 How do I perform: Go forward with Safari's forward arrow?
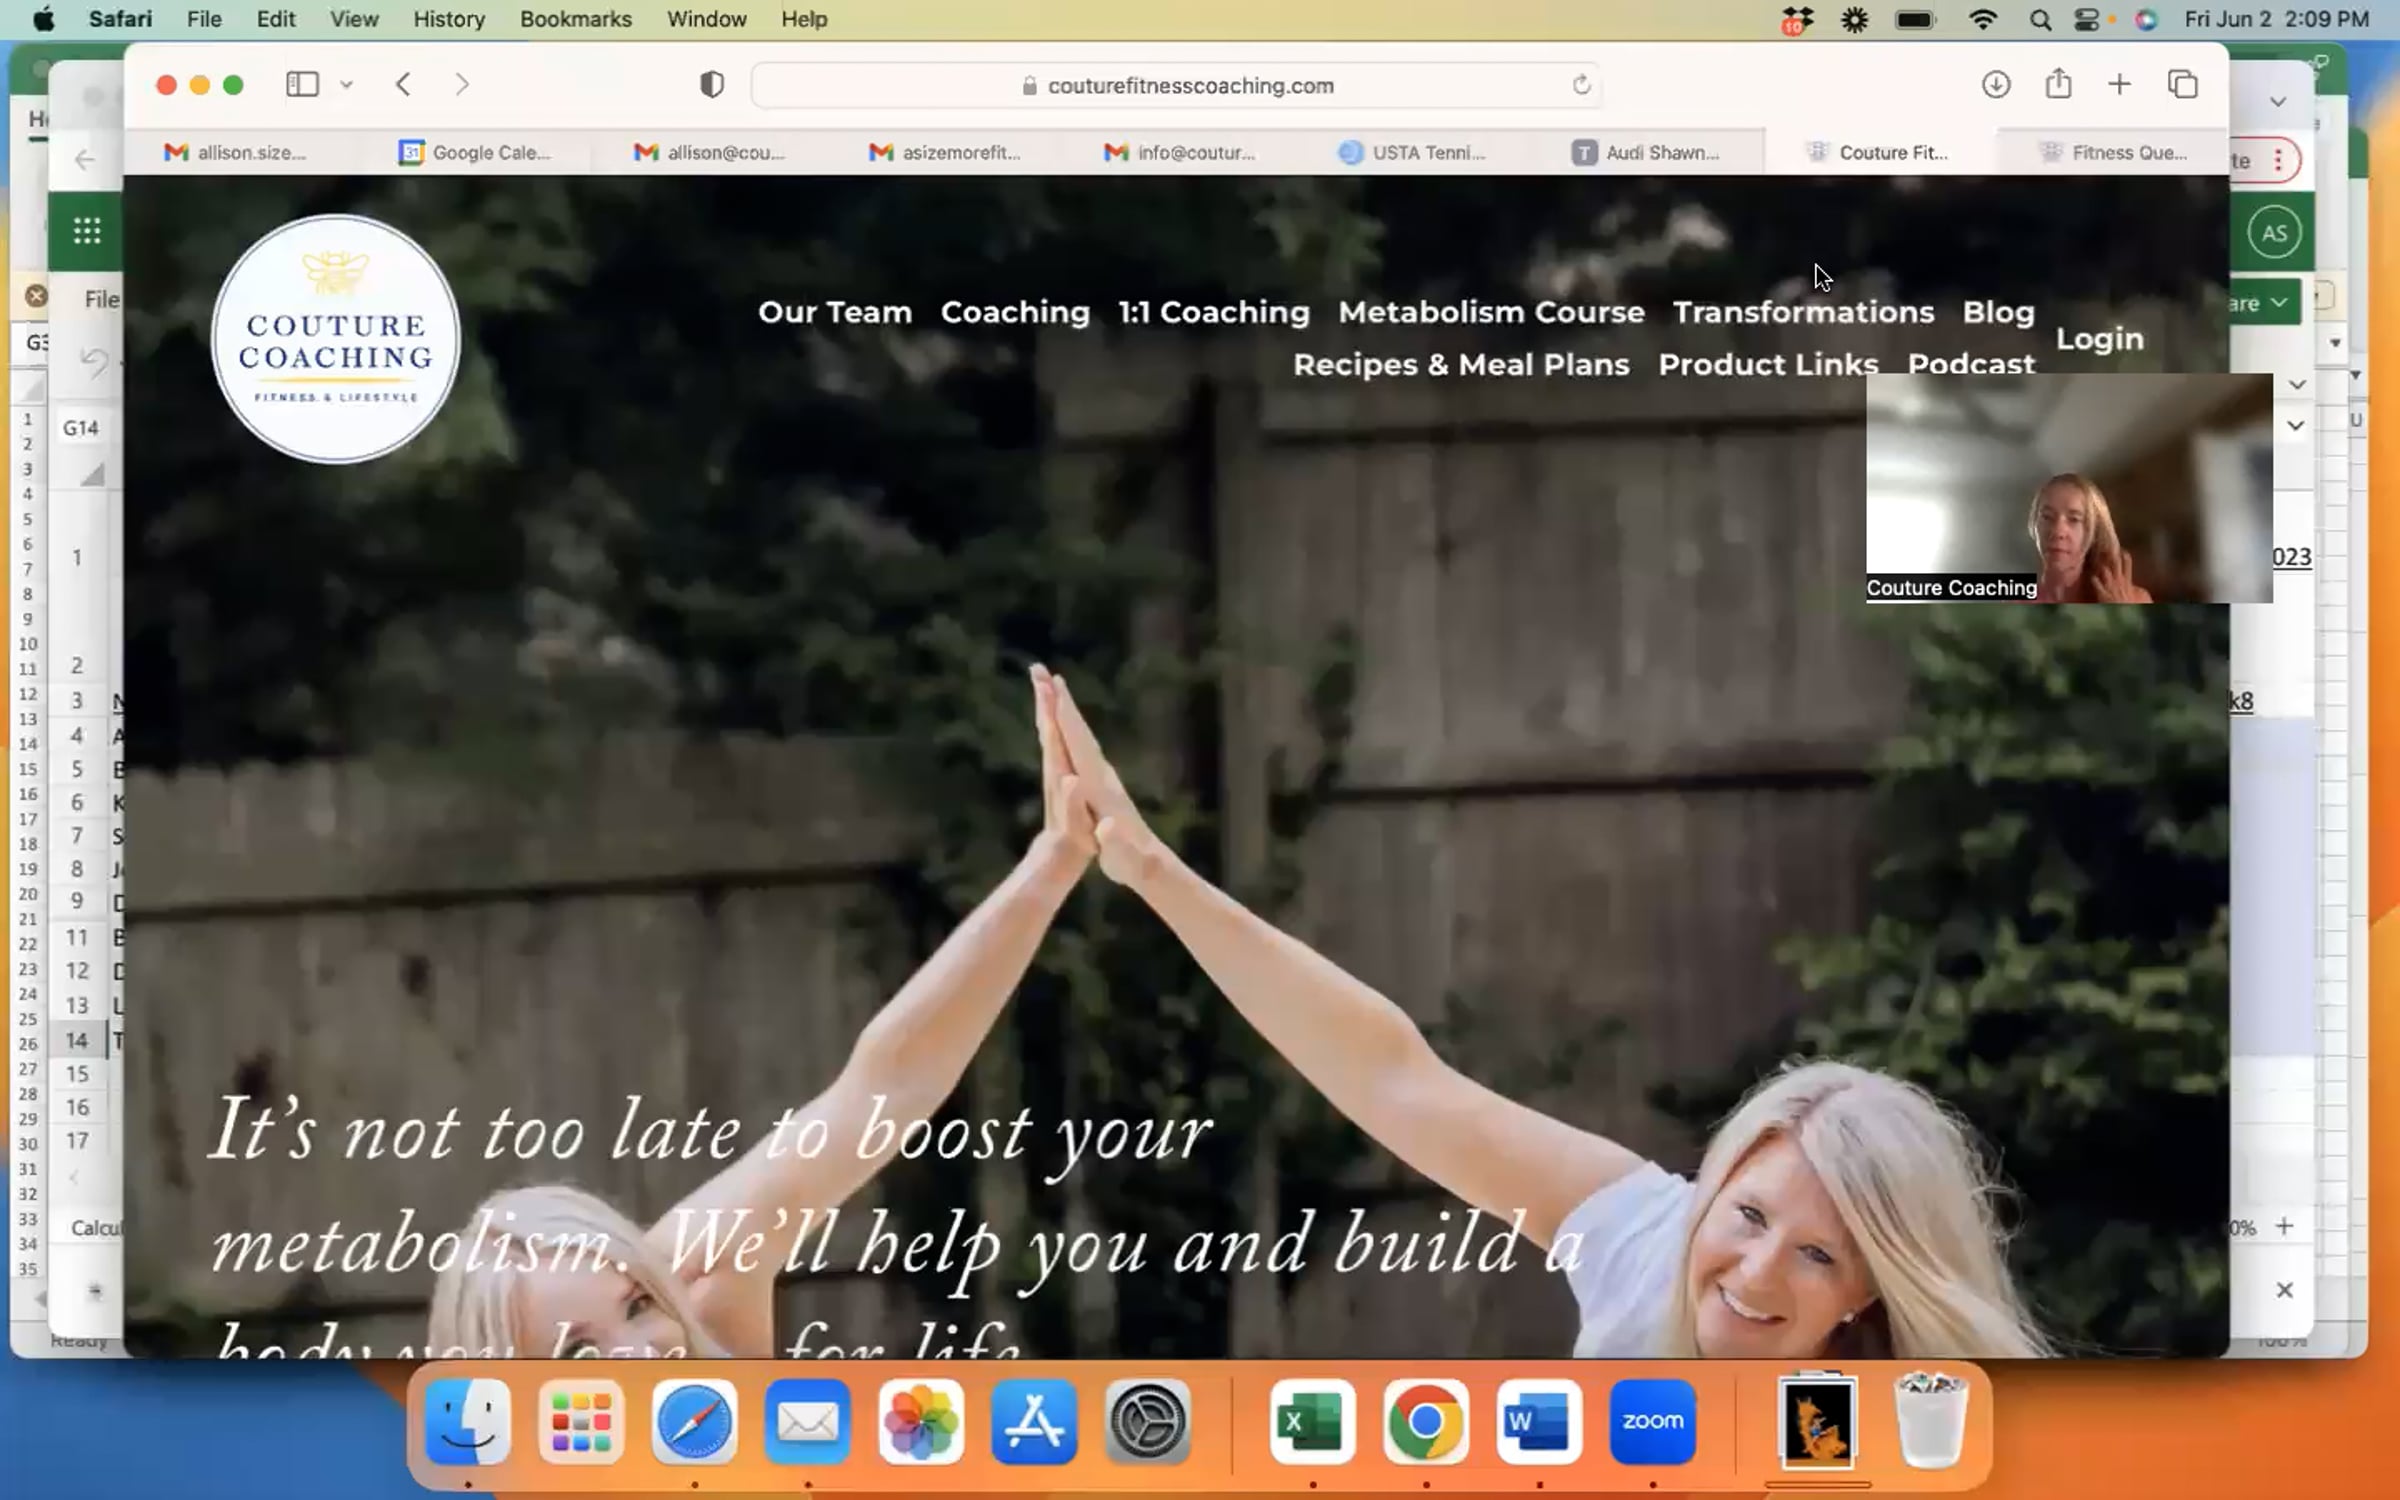pyautogui.click(x=461, y=85)
